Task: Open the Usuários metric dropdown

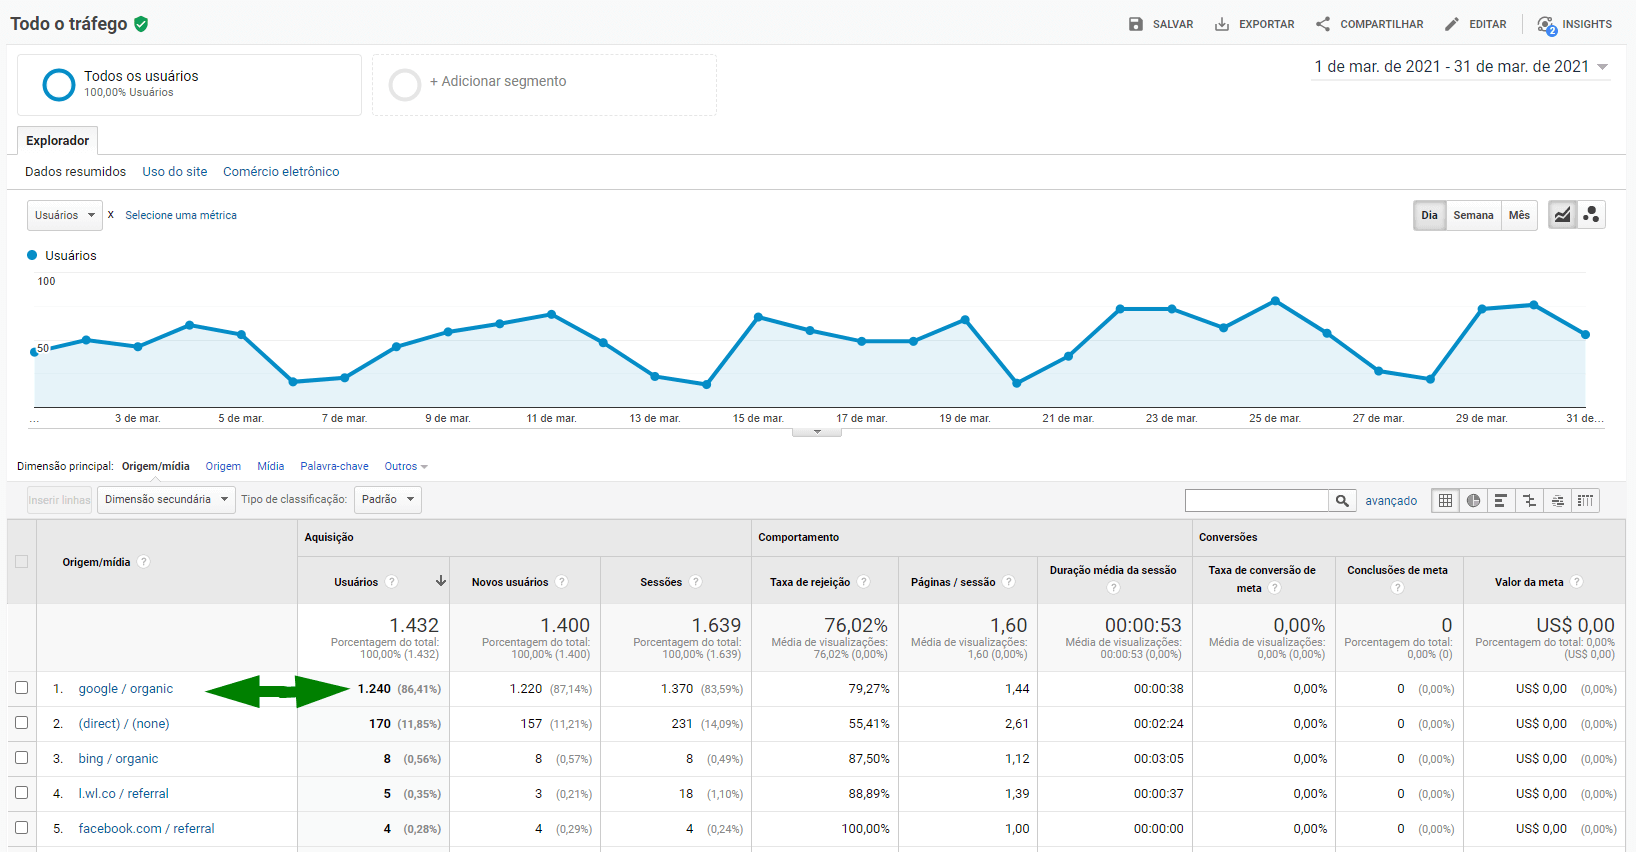Action: tap(64, 215)
